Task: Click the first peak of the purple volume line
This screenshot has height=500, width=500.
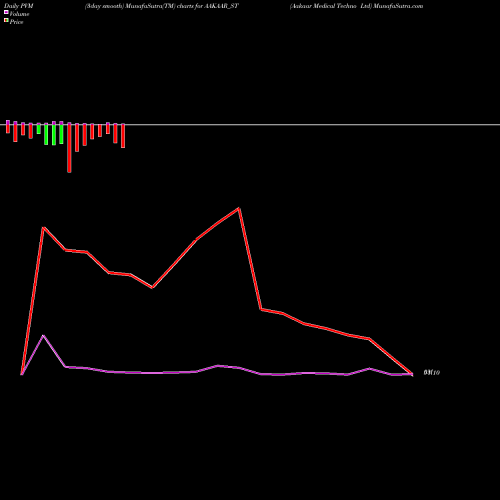Action: [43, 335]
